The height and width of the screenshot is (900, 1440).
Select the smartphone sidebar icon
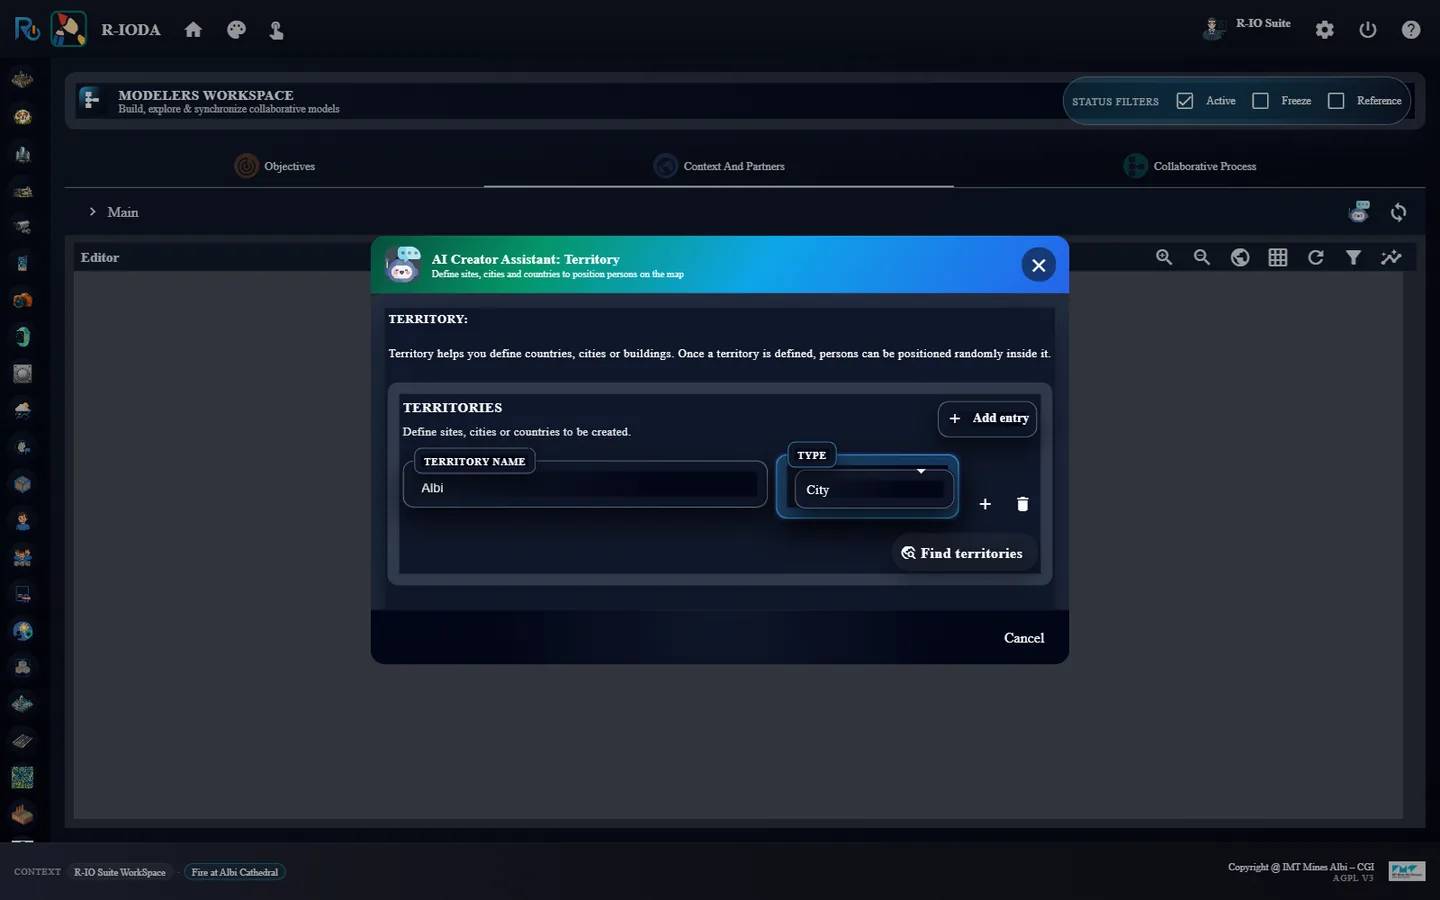[22, 264]
